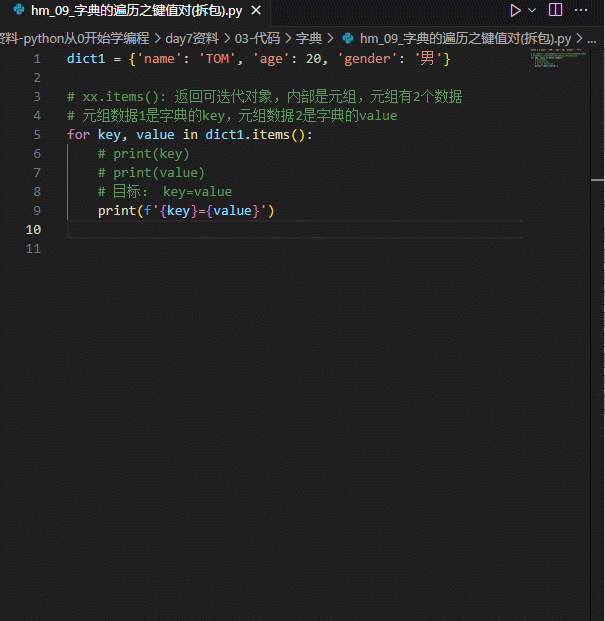
Task: Open the More Actions ellipsis menu
Action: pyautogui.click(x=581, y=10)
